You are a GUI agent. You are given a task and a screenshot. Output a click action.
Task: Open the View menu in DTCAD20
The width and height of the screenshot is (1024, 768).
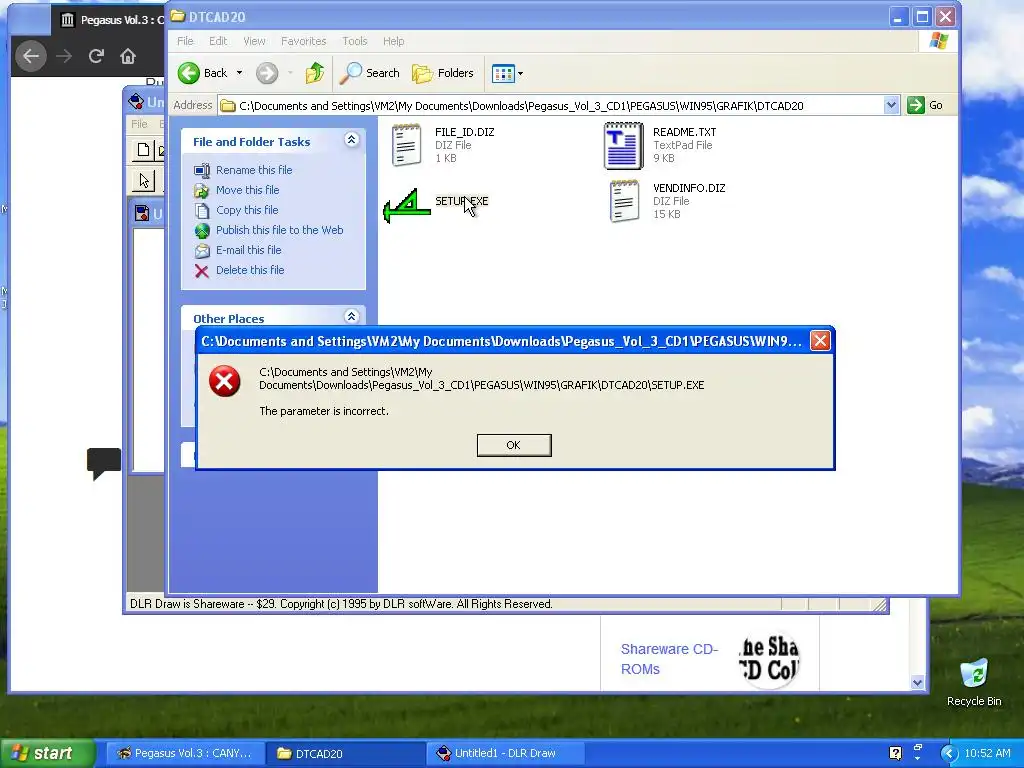[254, 41]
